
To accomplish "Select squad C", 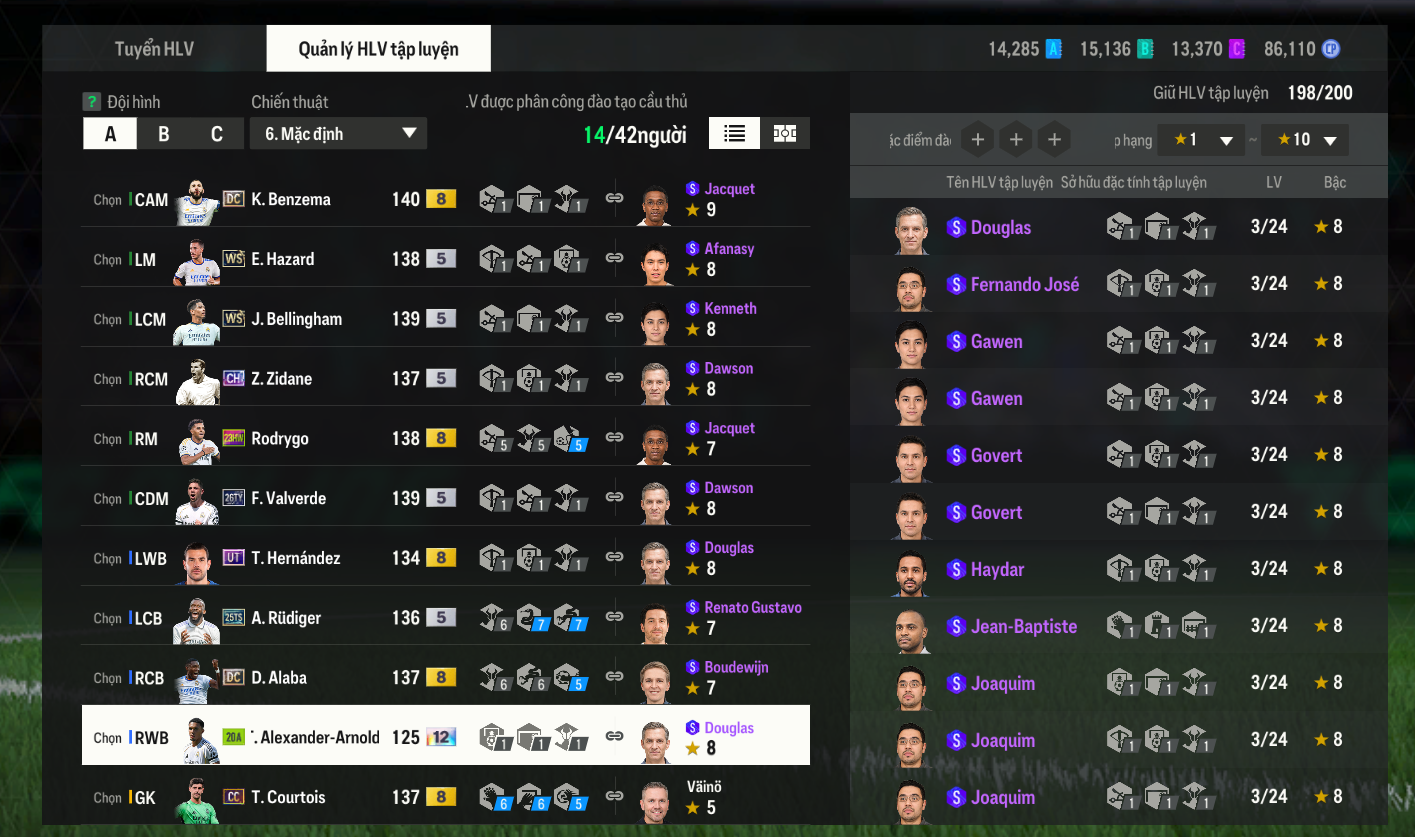I will click(x=217, y=134).
